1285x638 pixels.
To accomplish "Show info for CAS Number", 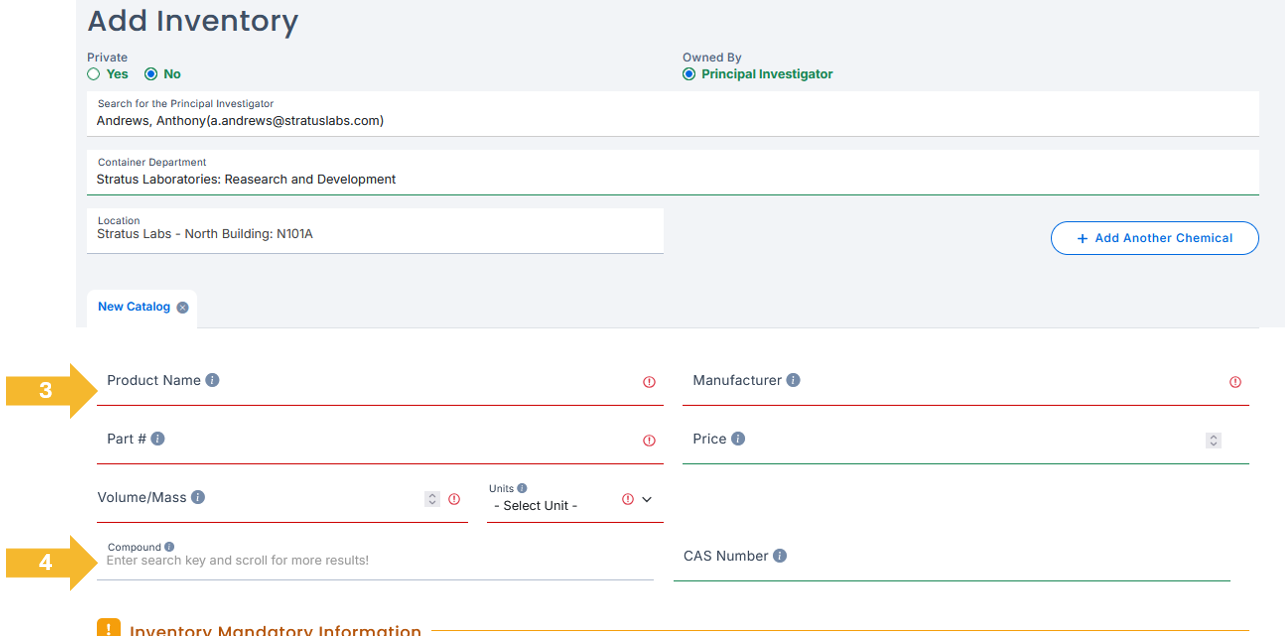I will pyautogui.click(x=780, y=555).
